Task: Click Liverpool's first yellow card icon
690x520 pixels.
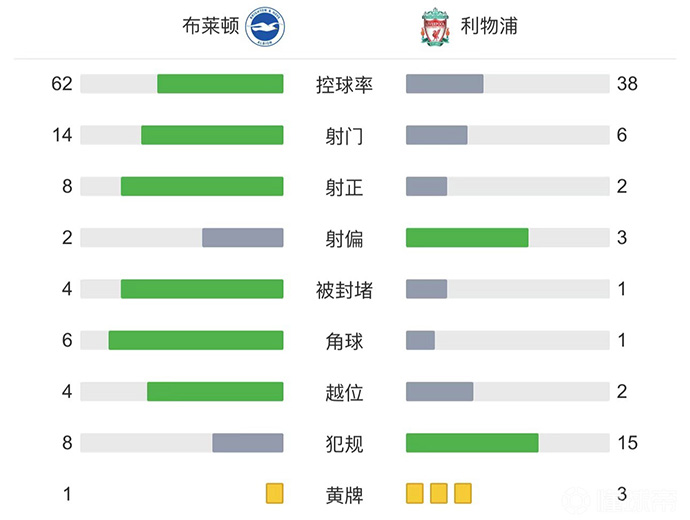Action: point(415,493)
